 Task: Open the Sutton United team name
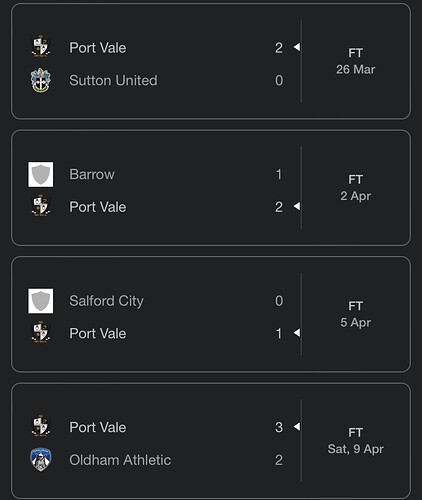pyautogui.click(x=113, y=80)
